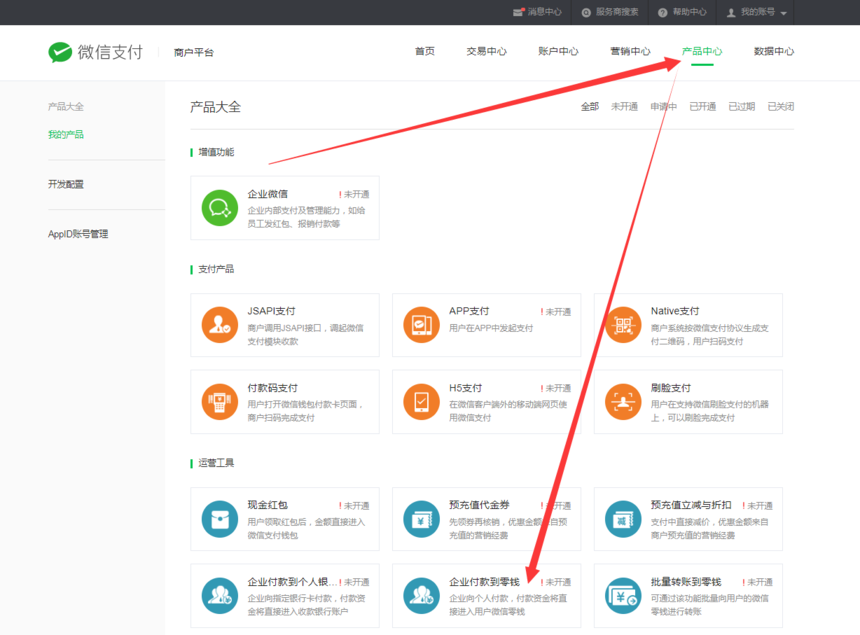Screen dimensions: 860x635
Task: Switch to the 产品中心 tab
Action: pos(702,52)
